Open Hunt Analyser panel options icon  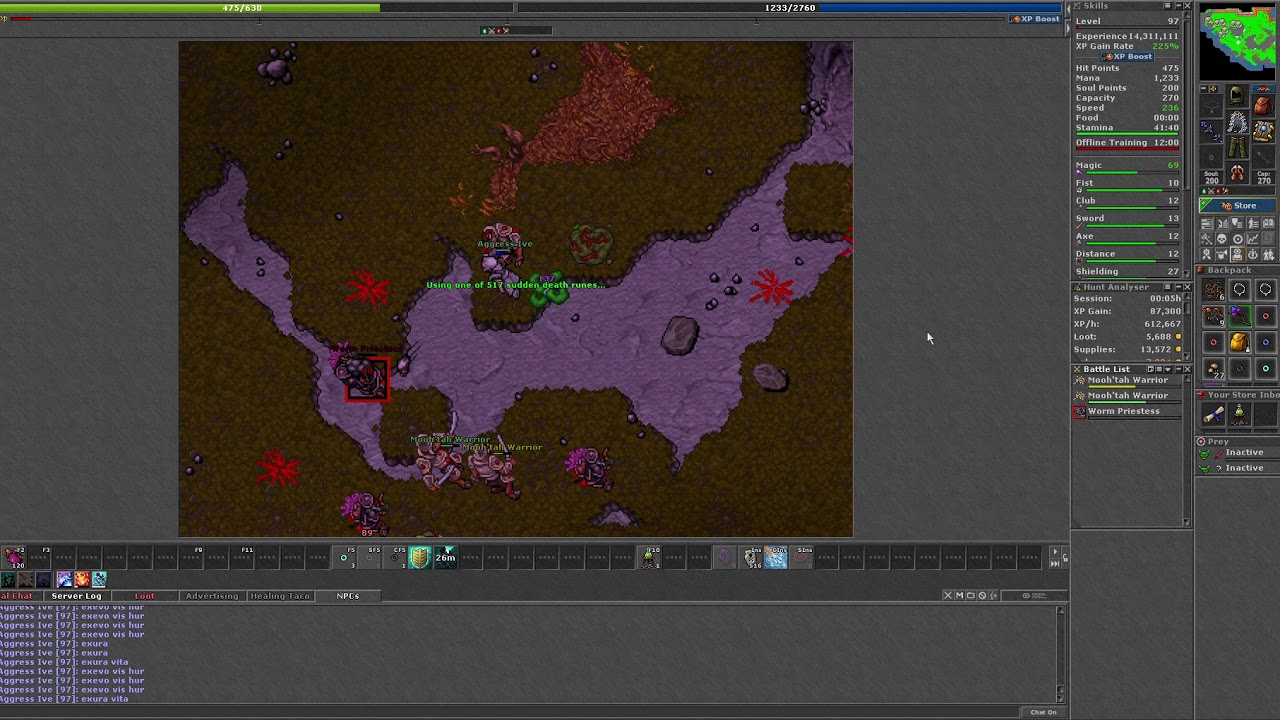click(1168, 287)
